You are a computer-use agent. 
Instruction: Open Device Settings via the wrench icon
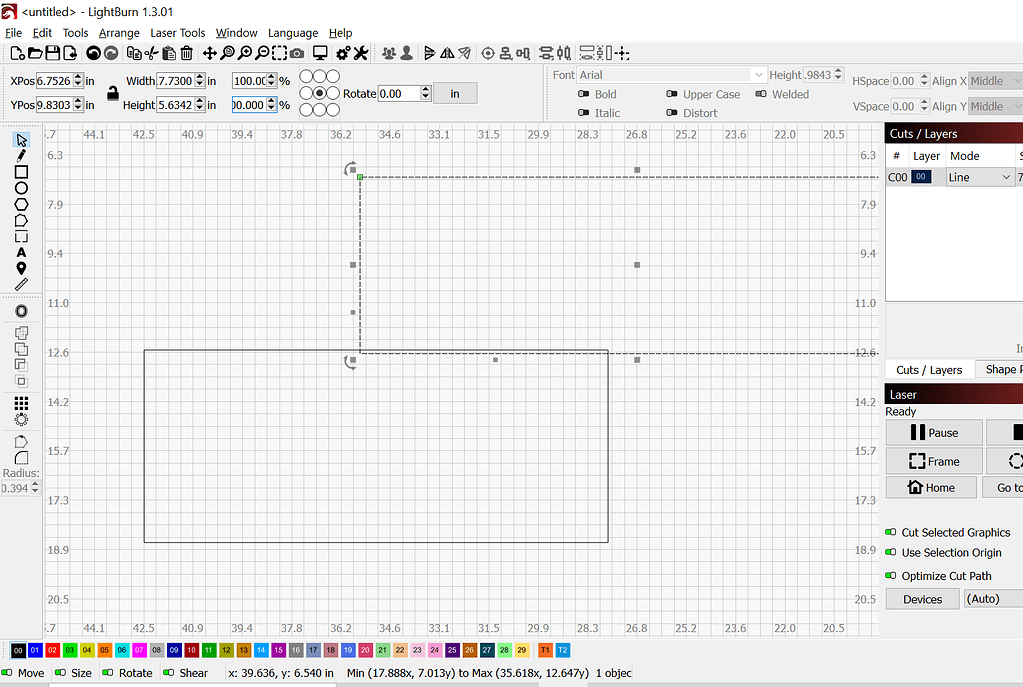pos(359,52)
